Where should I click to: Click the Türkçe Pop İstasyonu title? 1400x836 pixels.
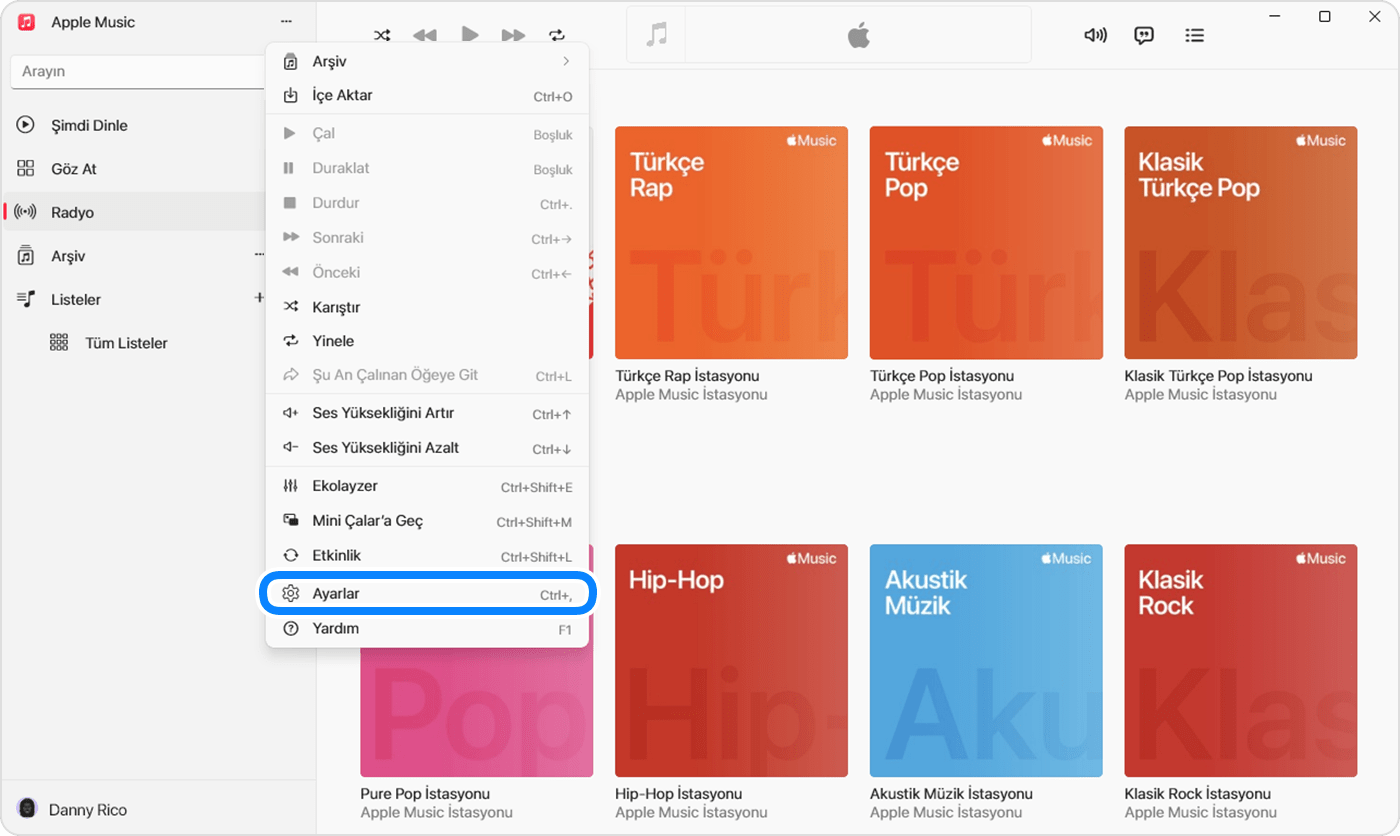942,376
